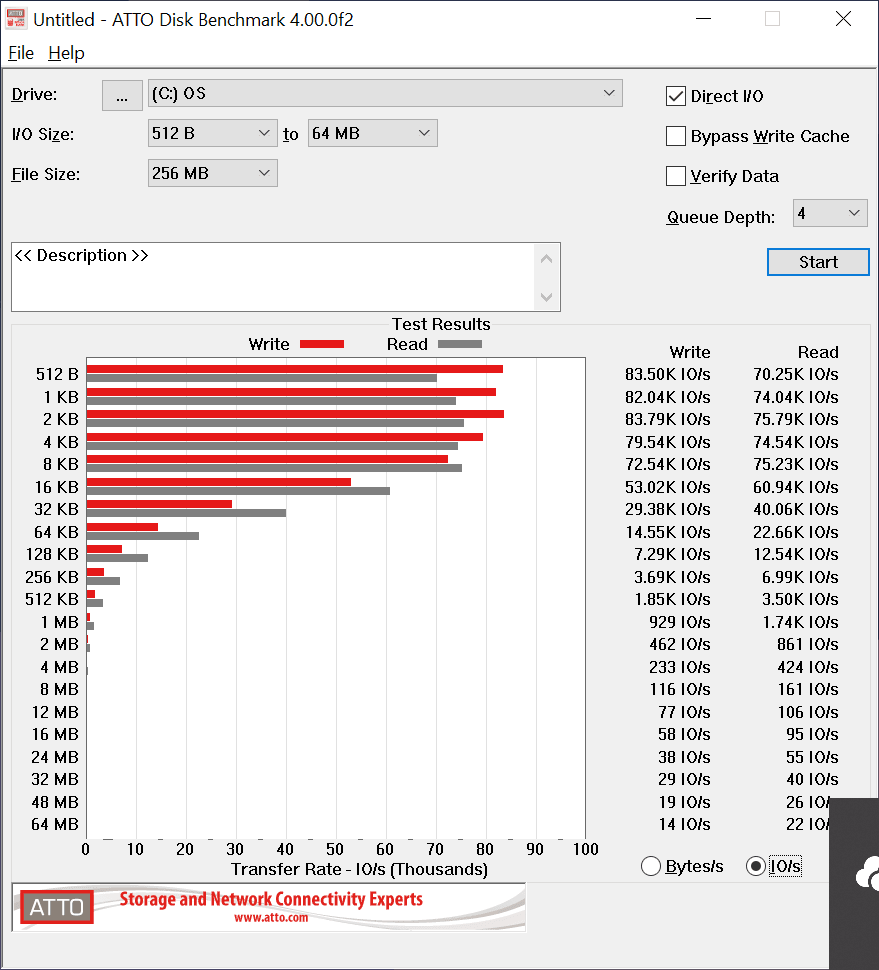Open the 64 MB maximum I/O size dropdown
The height and width of the screenshot is (970, 879).
coord(372,133)
